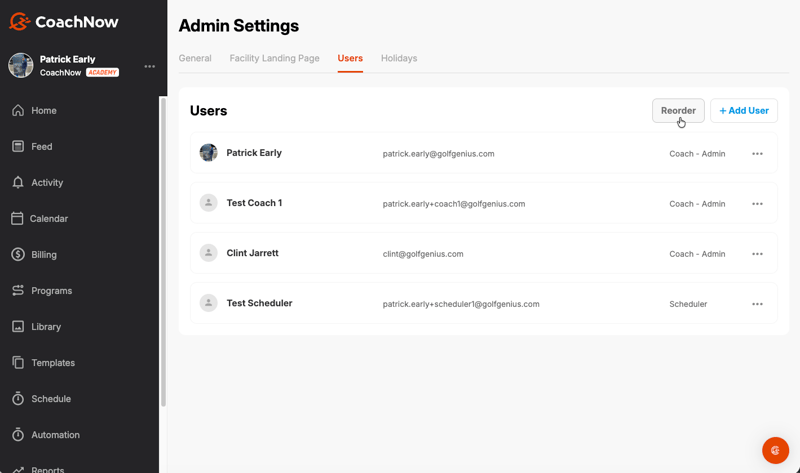The image size is (800, 473).
Task: Click the Feed icon
Action: (18, 146)
